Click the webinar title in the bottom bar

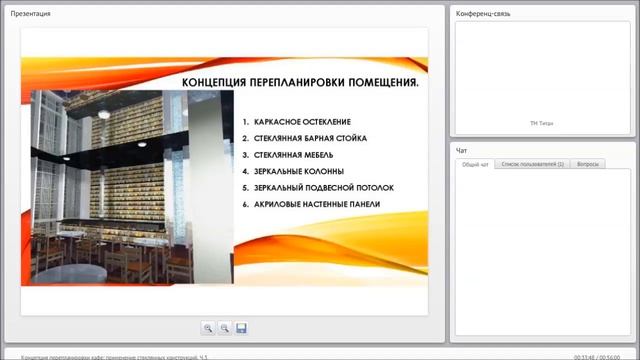click(114, 357)
